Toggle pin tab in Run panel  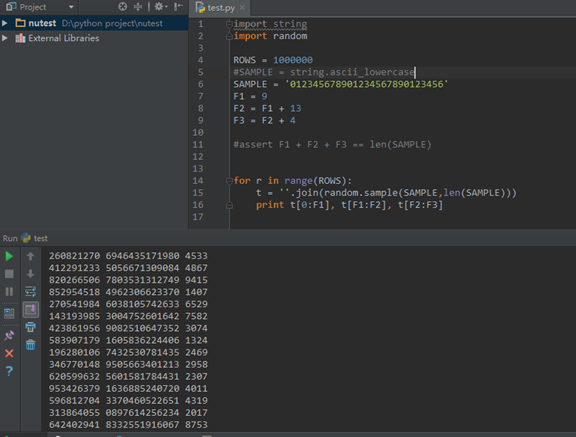9,335
